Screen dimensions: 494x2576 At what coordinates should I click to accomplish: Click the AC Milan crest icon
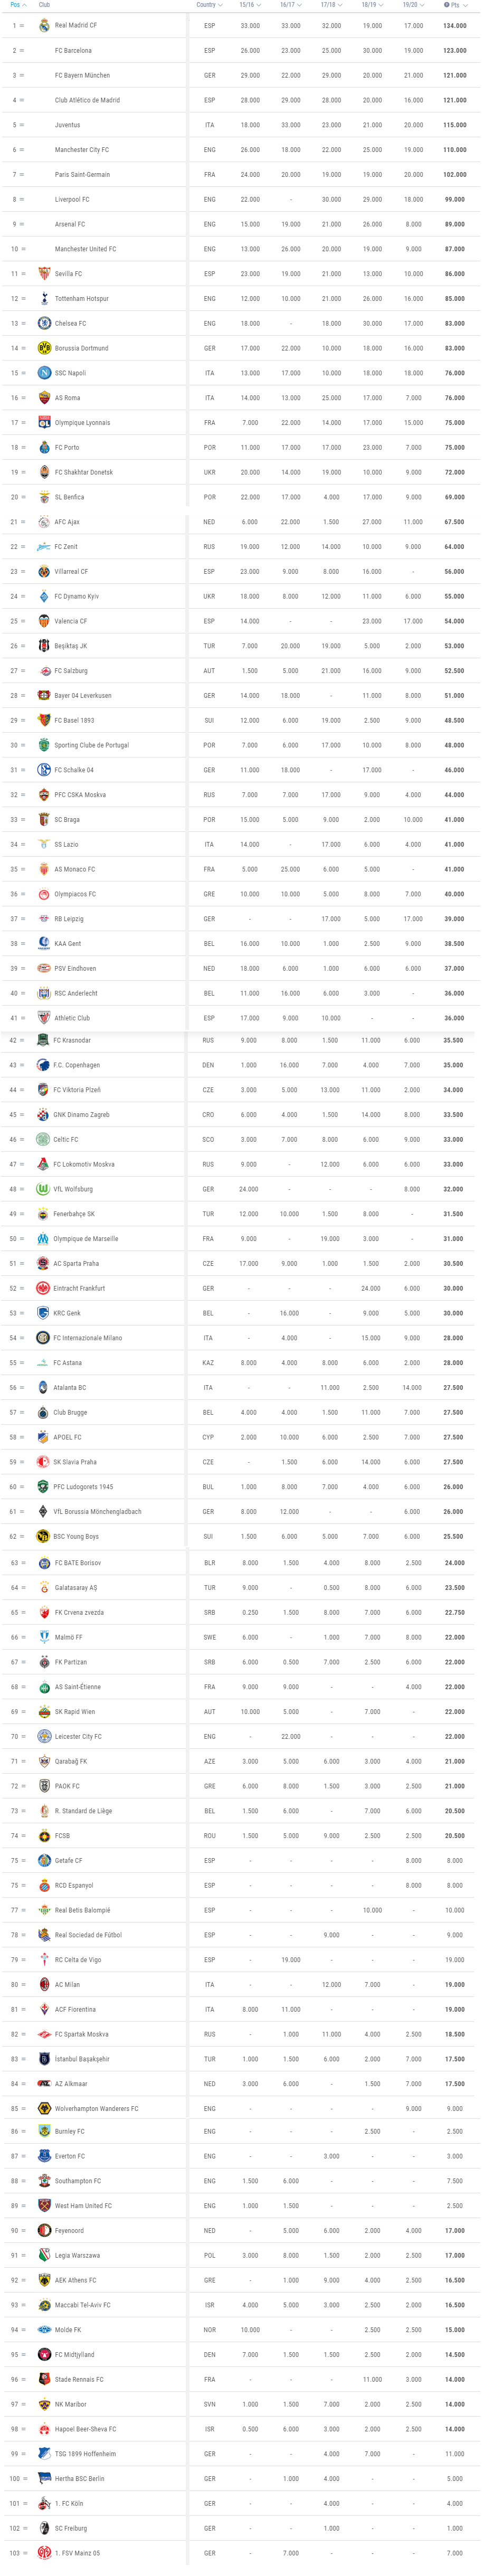(x=44, y=1984)
